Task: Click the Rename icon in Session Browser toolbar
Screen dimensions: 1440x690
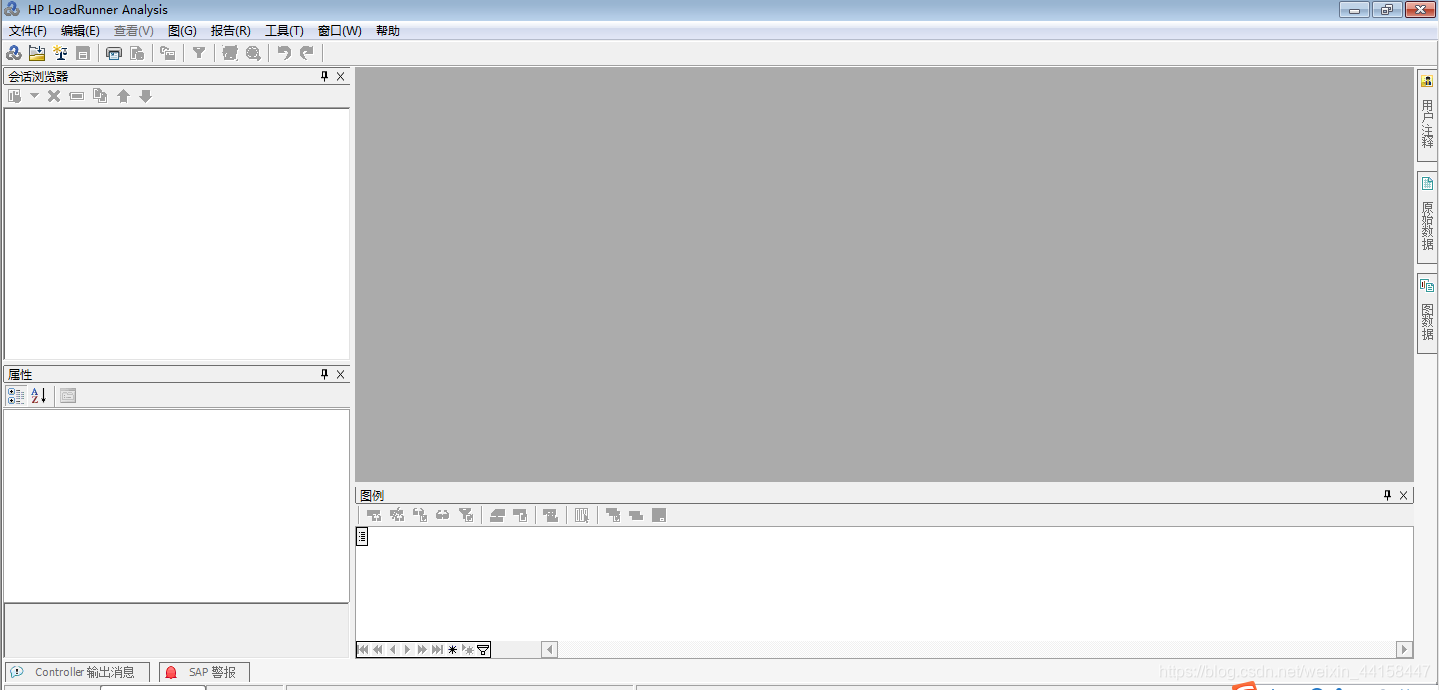Action: [77, 96]
